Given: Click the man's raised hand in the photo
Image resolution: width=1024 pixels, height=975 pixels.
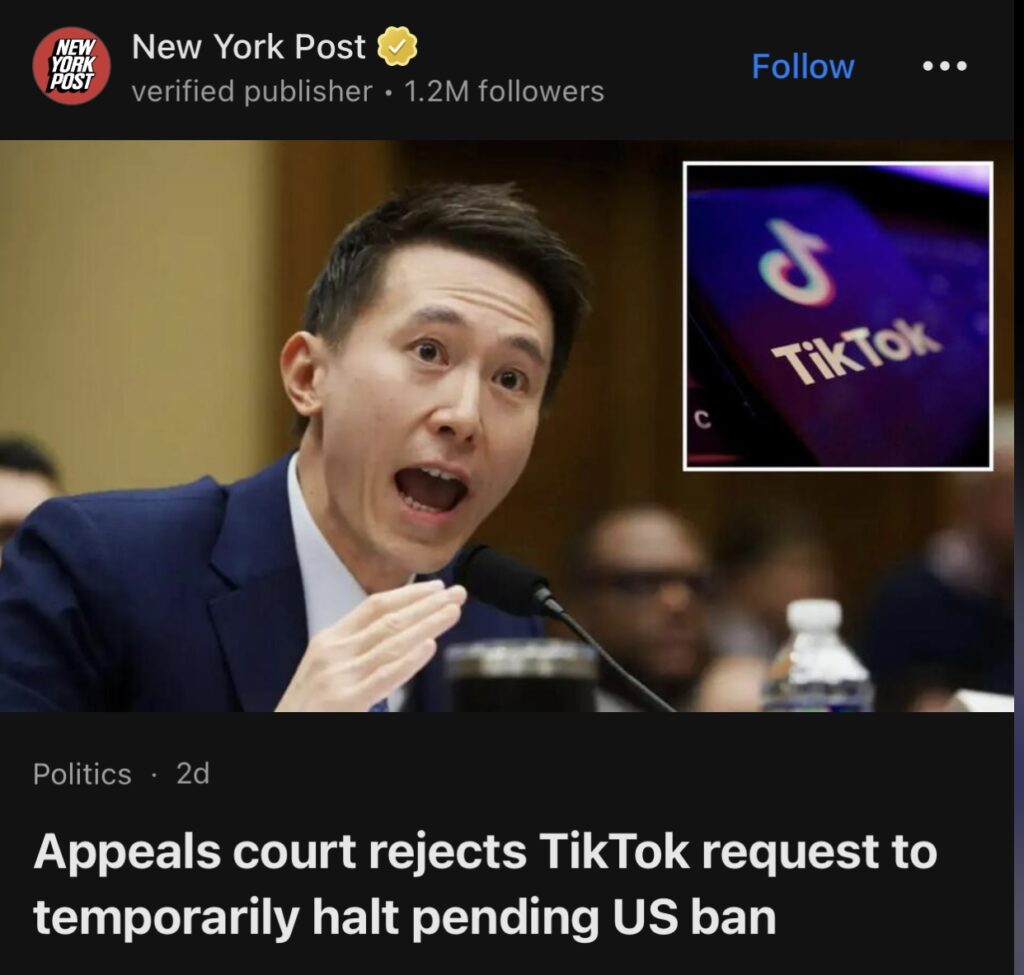Looking at the screenshot, I should (379, 643).
